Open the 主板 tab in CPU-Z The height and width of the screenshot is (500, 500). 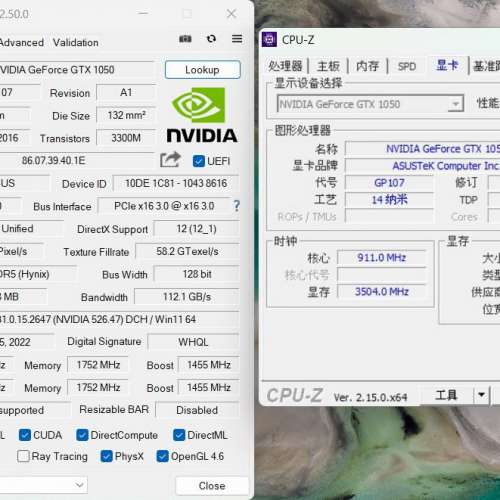(328, 66)
